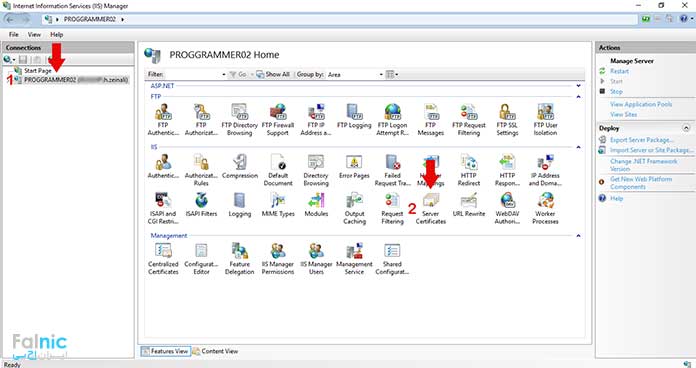Viewport: 696px width, 368px height.
Task: Open Centralized Certificates feature
Action: (163, 258)
